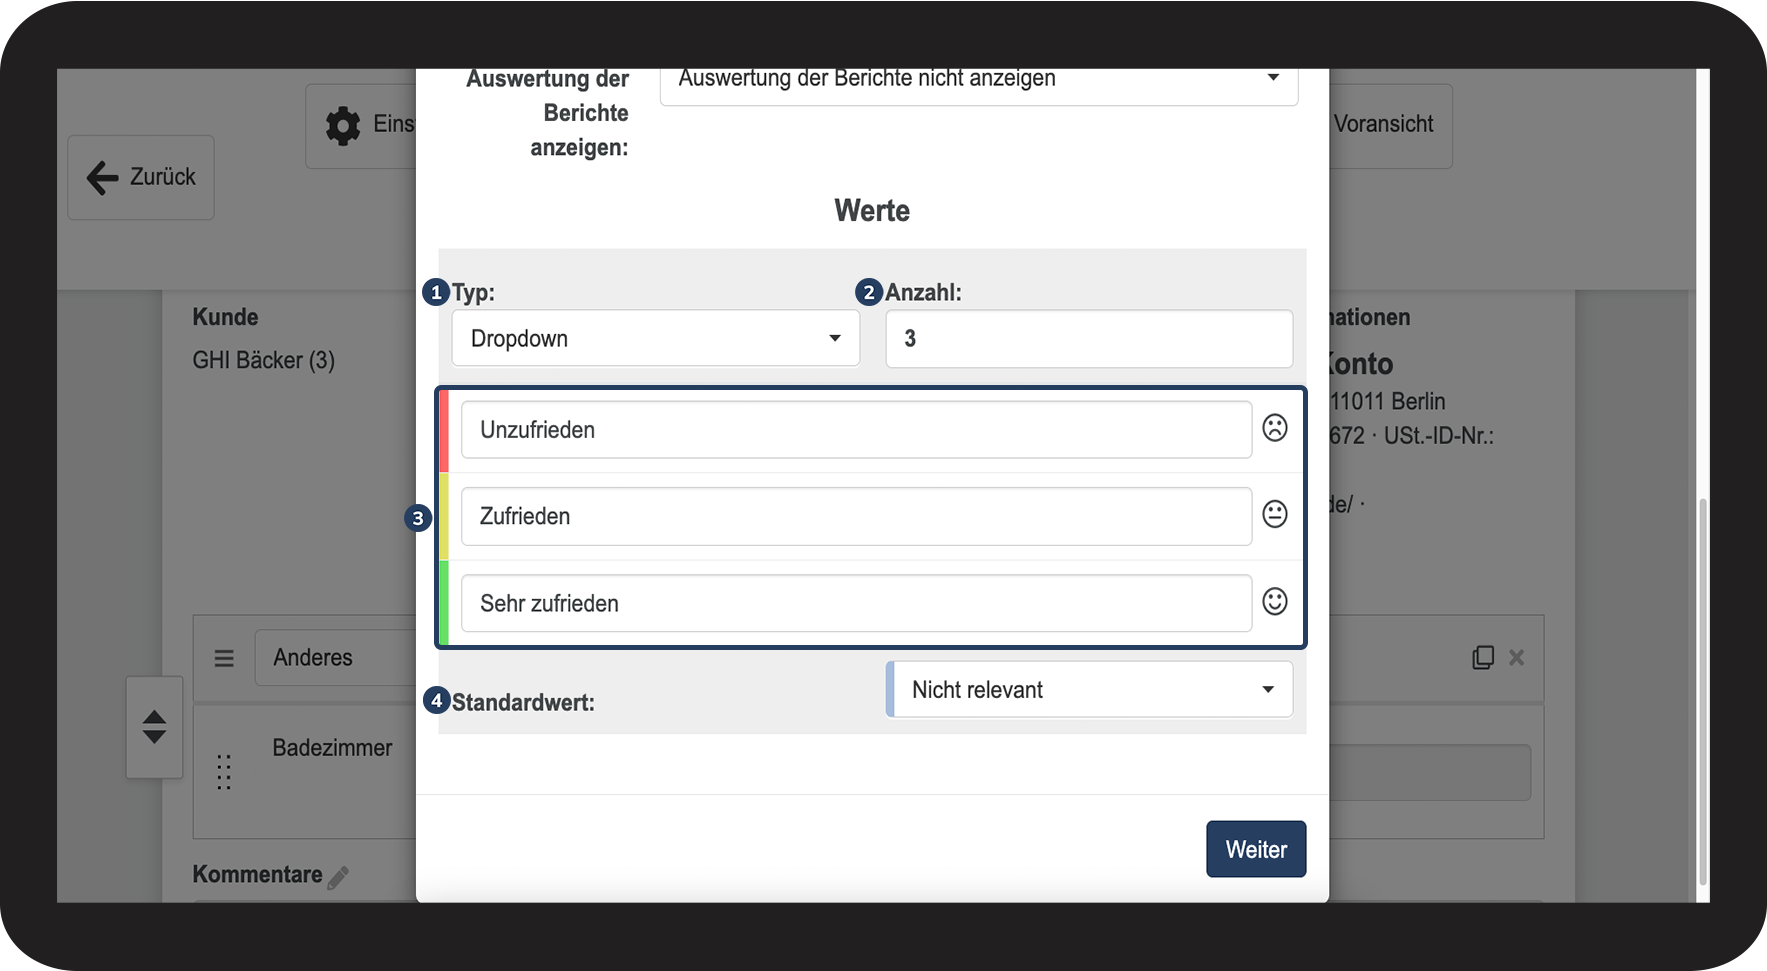Click the yellow color bar beside Zufrieden
Image resolution: width=1767 pixels, height=971 pixels.
444,516
